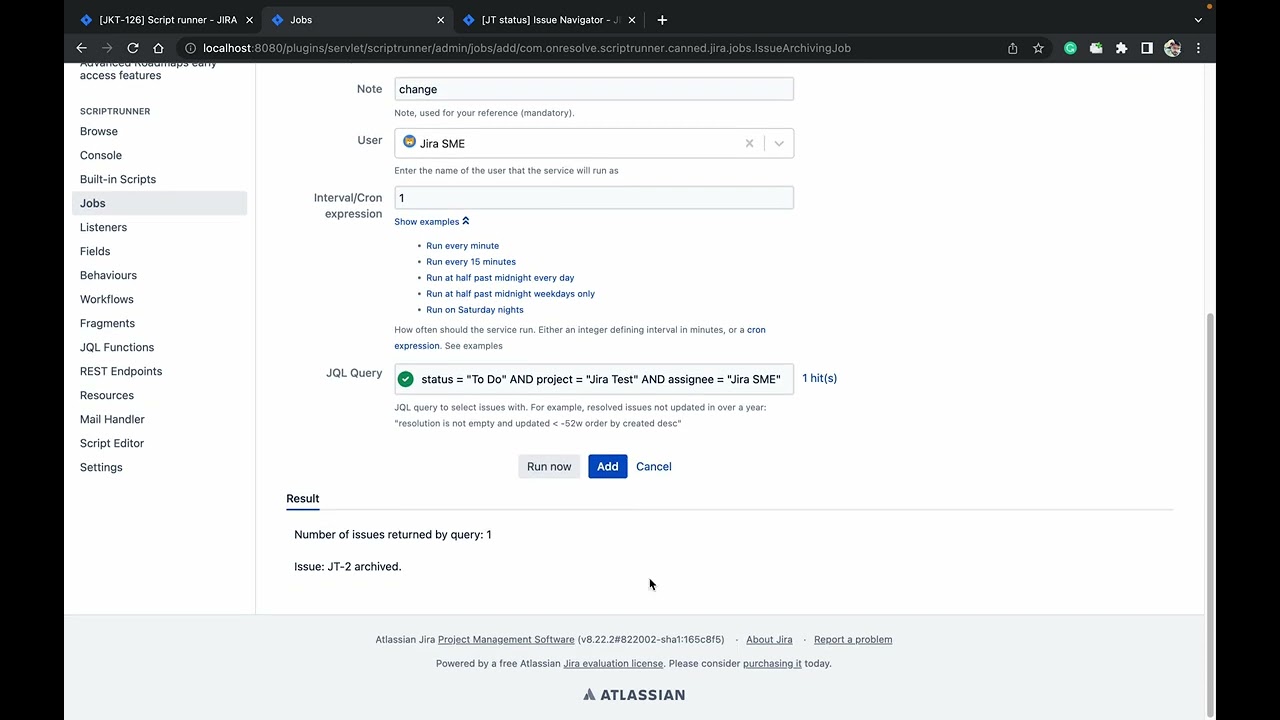This screenshot has width=1280, height=720.
Task: Open Resources in the sidebar
Action: tap(107, 395)
